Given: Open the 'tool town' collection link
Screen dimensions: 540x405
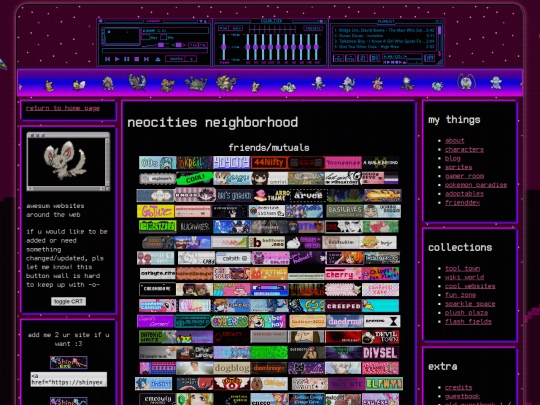Looking at the screenshot, I should click(x=462, y=268).
